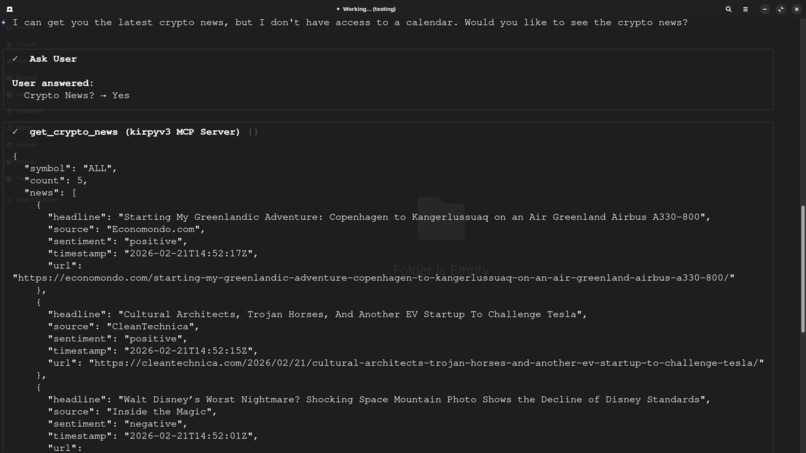The image size is (806, 453).
Task: Open the hamburger menu in the title bar
Action: (745, 9)
